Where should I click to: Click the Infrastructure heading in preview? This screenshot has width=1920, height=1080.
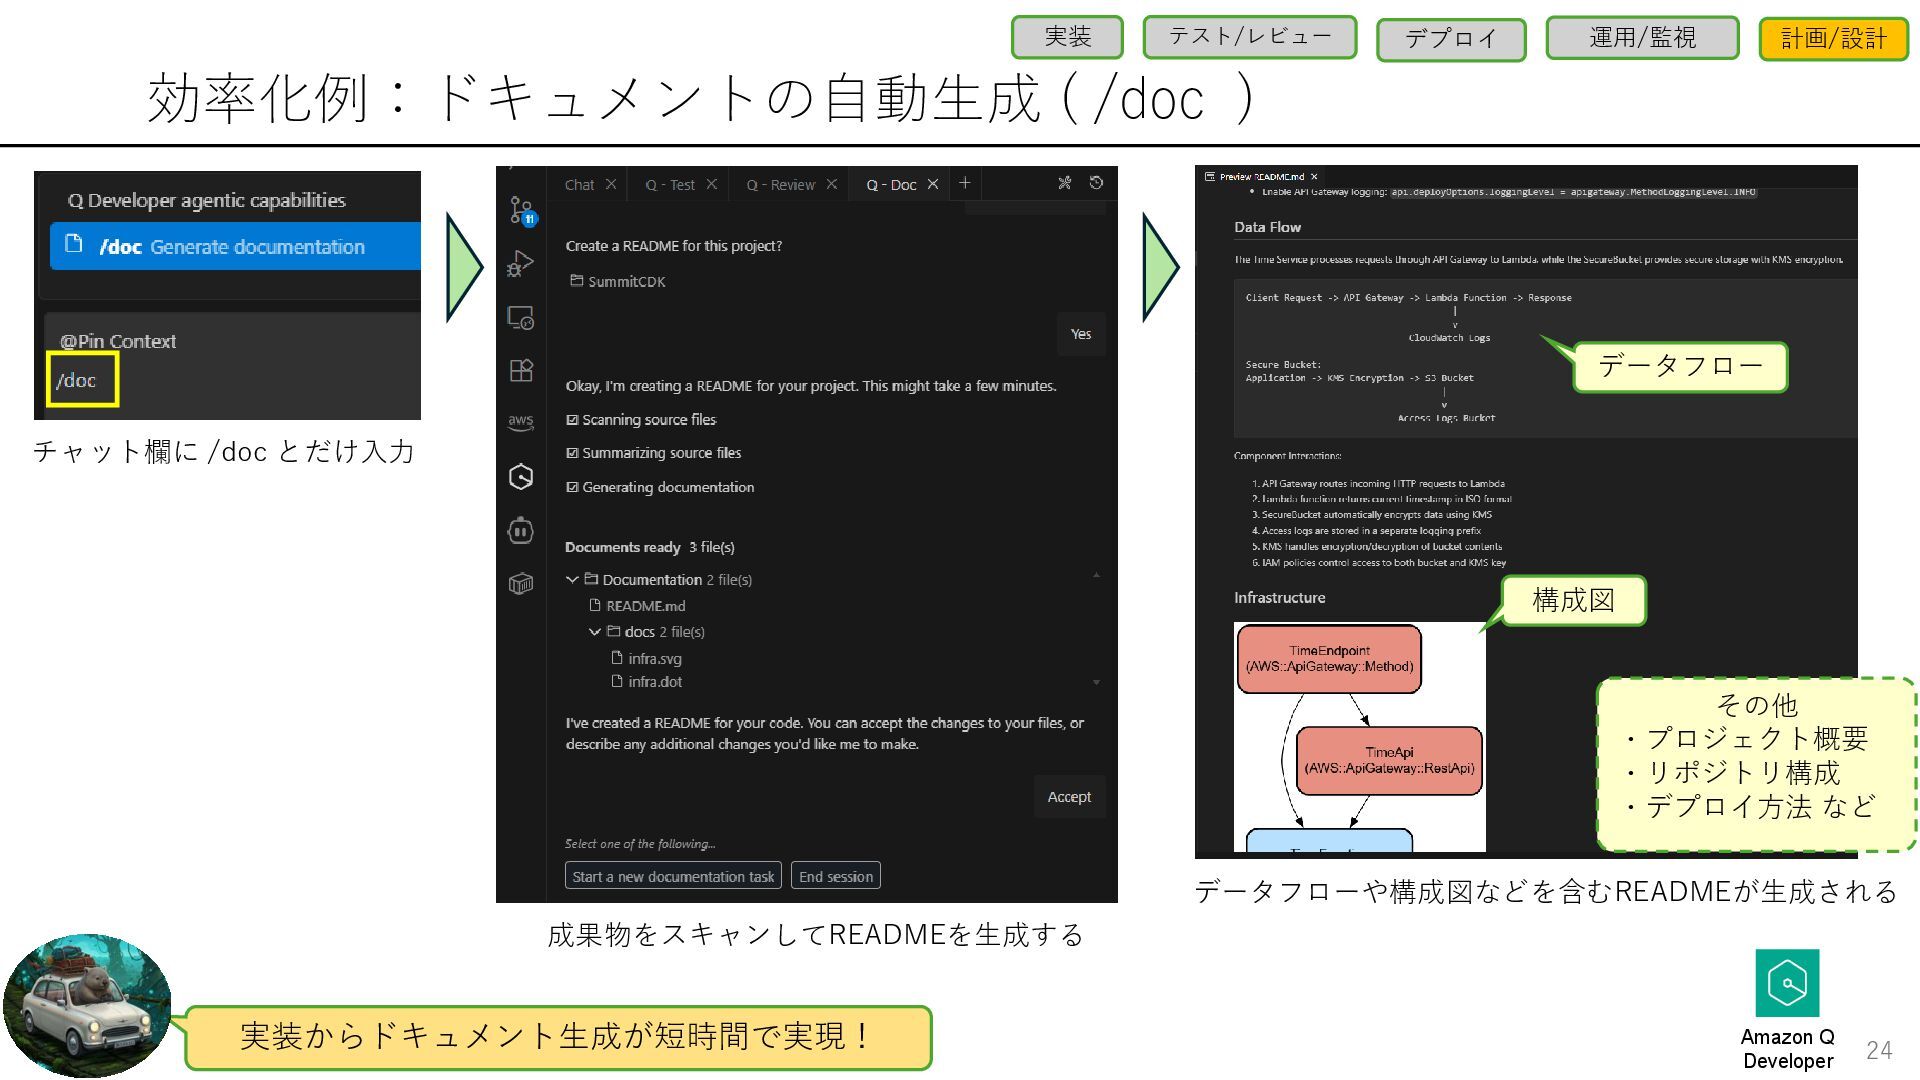1279,598
